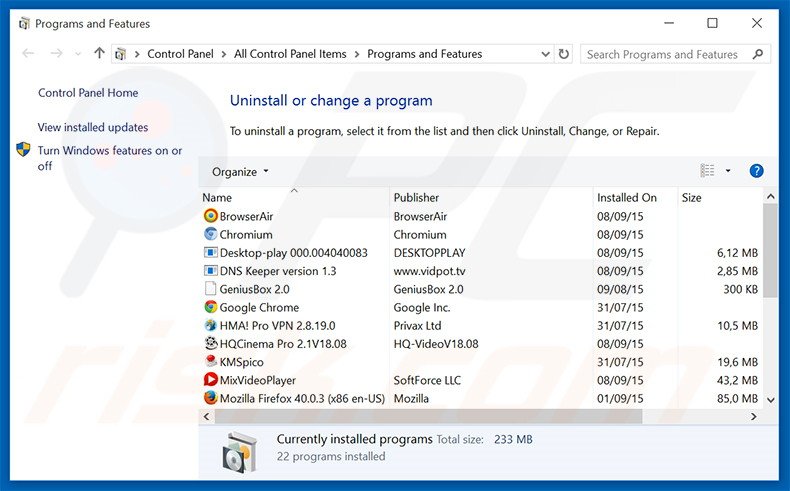The width and height of the screenshot is (790, 491).
Task: Click the horizontal scrollbar left arrow
Action: click(206, 416)
